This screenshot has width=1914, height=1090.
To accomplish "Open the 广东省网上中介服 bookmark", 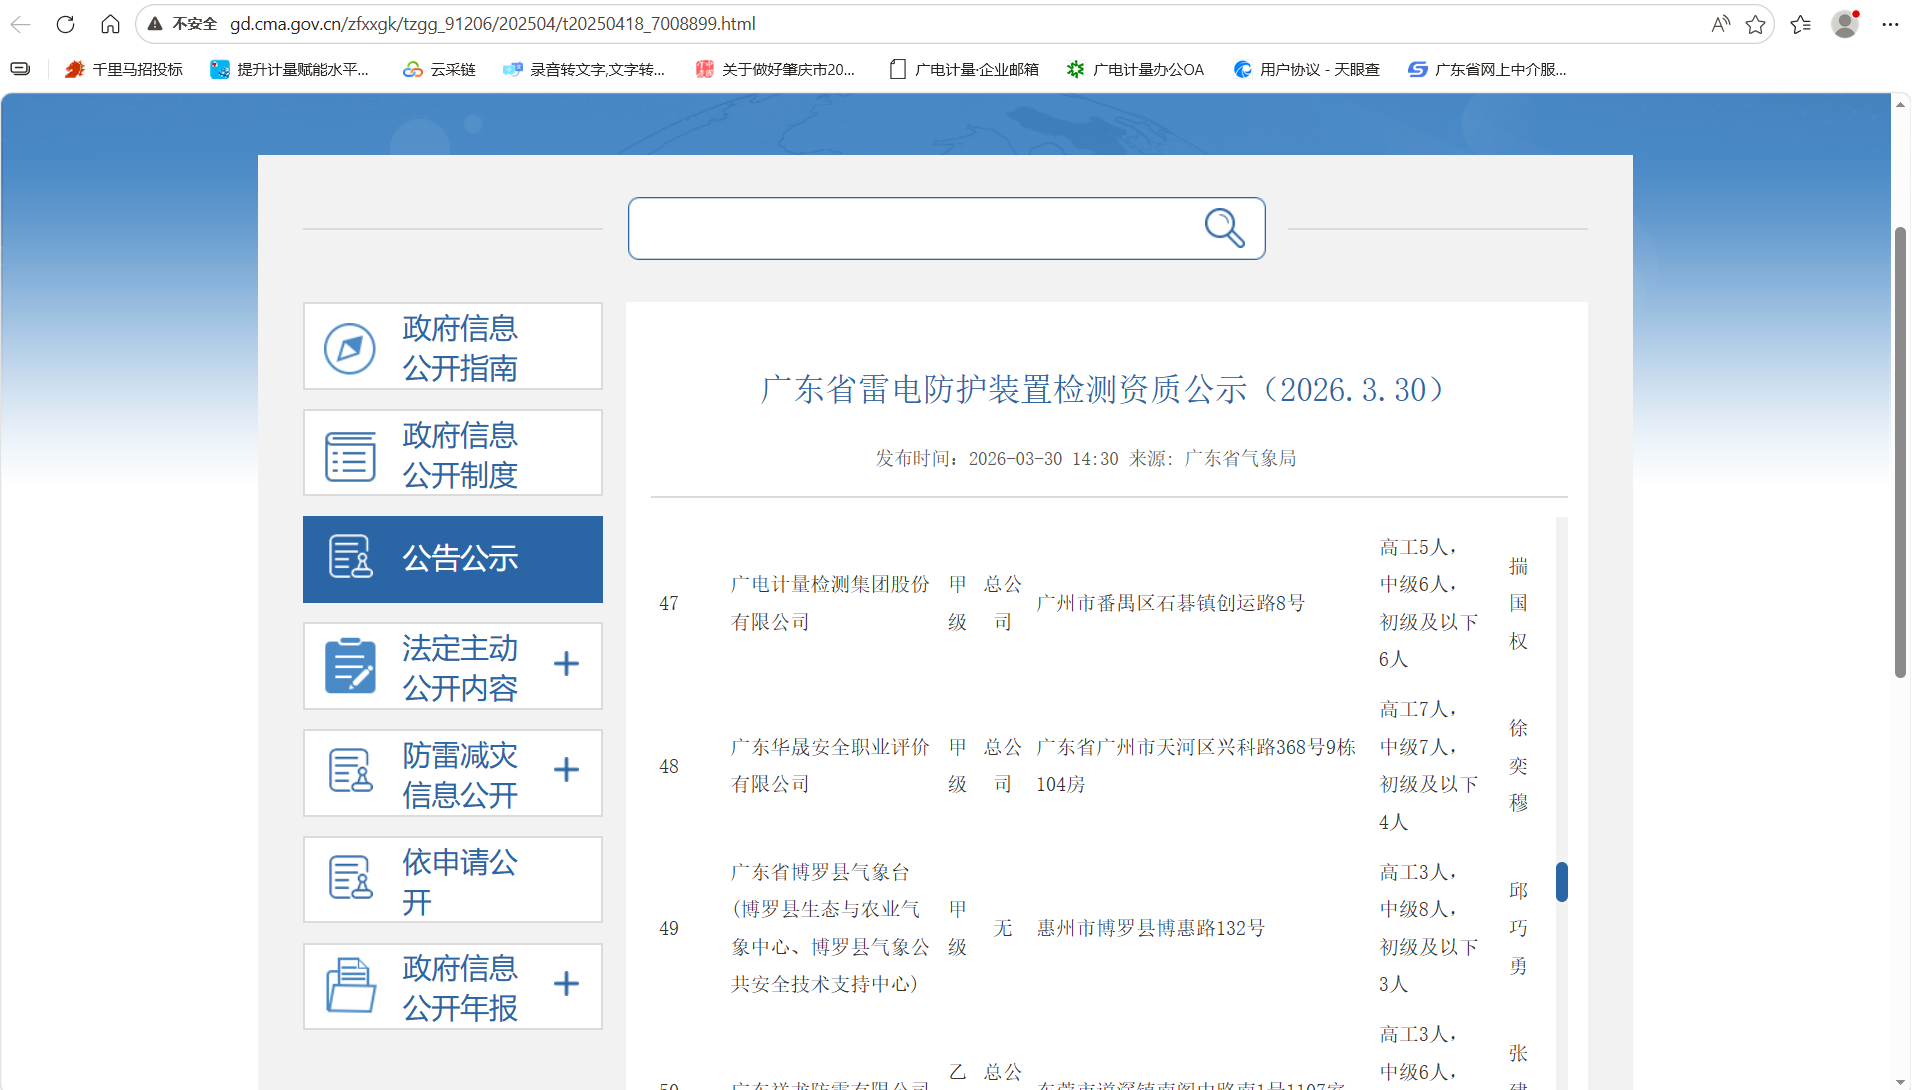I will (1487, 69).
